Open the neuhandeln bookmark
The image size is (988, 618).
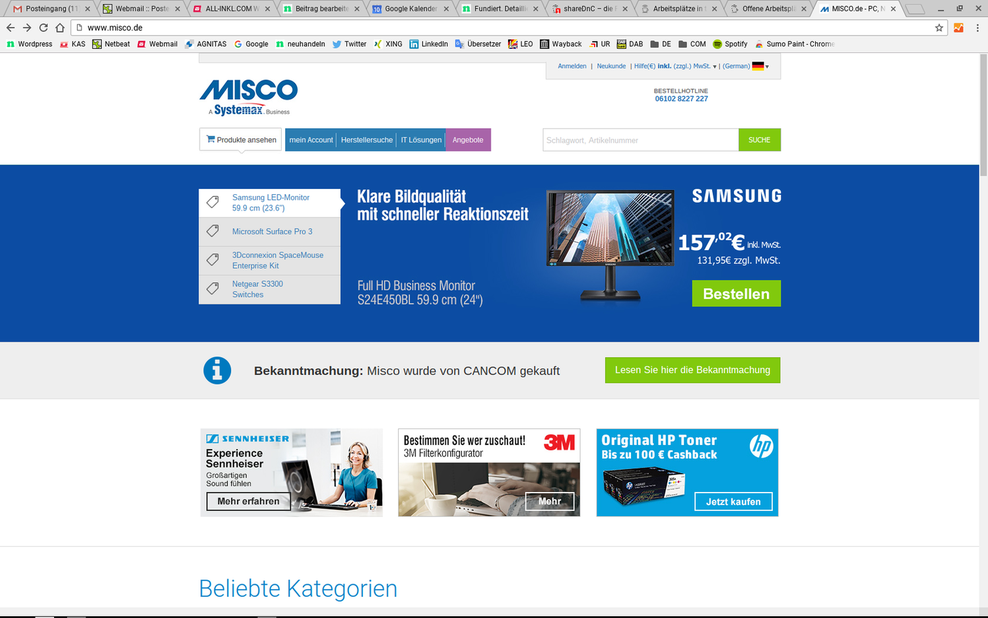[301, 44]
